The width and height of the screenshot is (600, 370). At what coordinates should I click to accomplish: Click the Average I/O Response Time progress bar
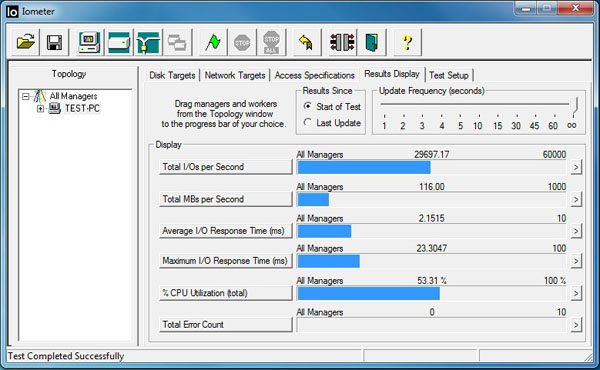click(431, 231)
